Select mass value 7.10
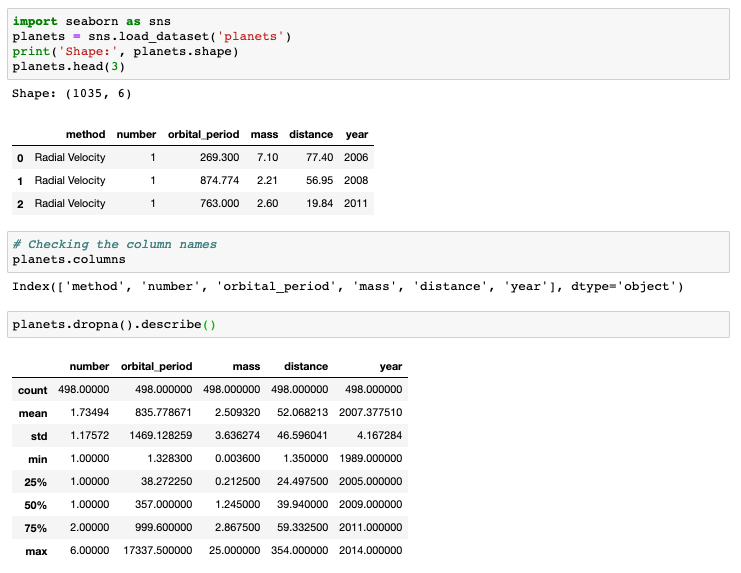Image resolution: width=741 pixels, height=573 pixels. click(267, 157)
